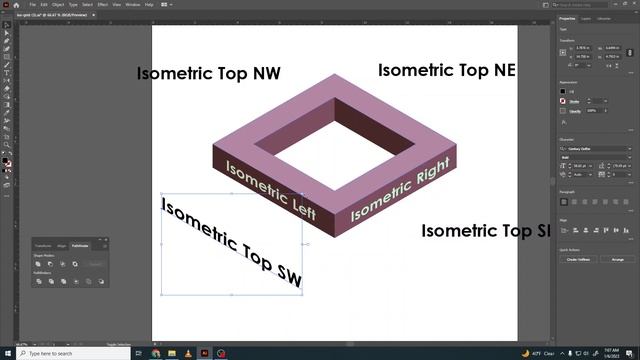
Task: Click the Create Outlines button
Action: click(578, 259)
